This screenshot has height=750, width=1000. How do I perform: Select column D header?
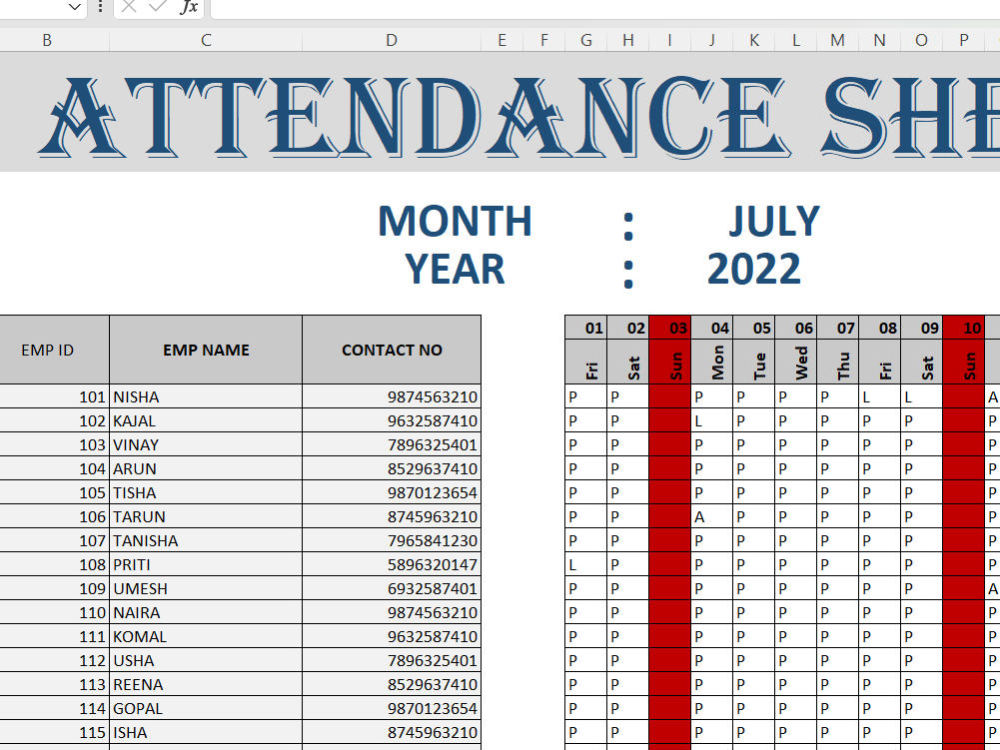coord(392,40)
